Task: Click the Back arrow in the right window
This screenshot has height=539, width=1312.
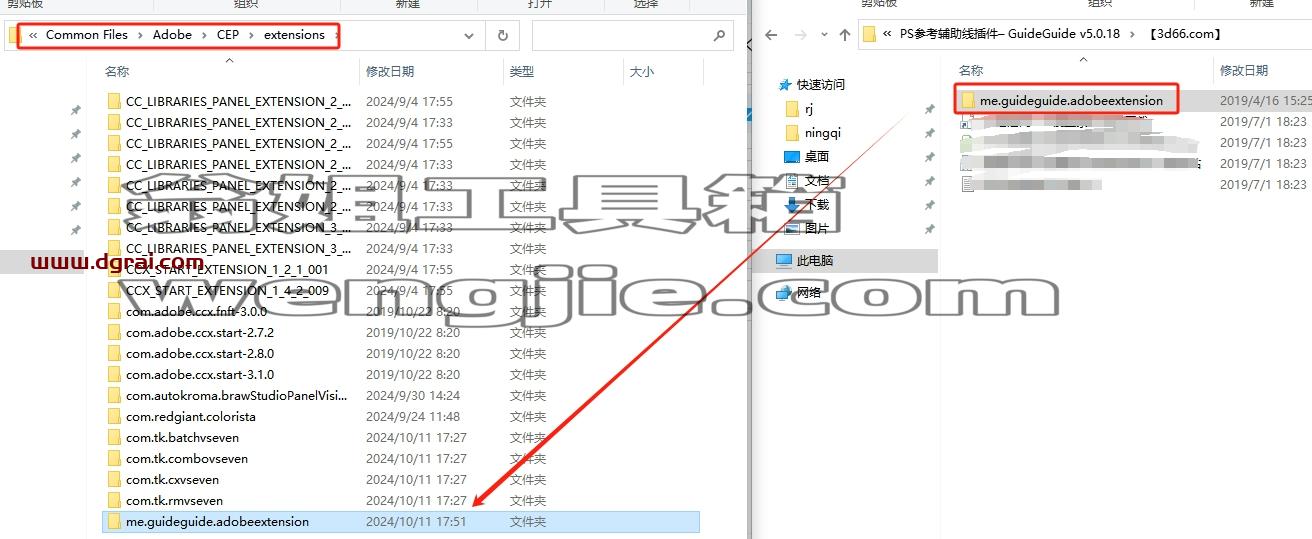Action: click(x=771, y=34)
